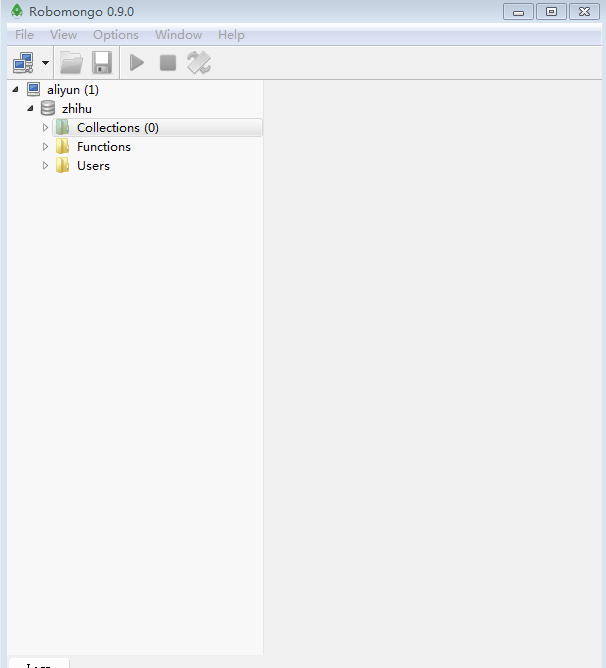Maximize the Robomongo window
The image size is (606, 668).
[x=551, y=12]
